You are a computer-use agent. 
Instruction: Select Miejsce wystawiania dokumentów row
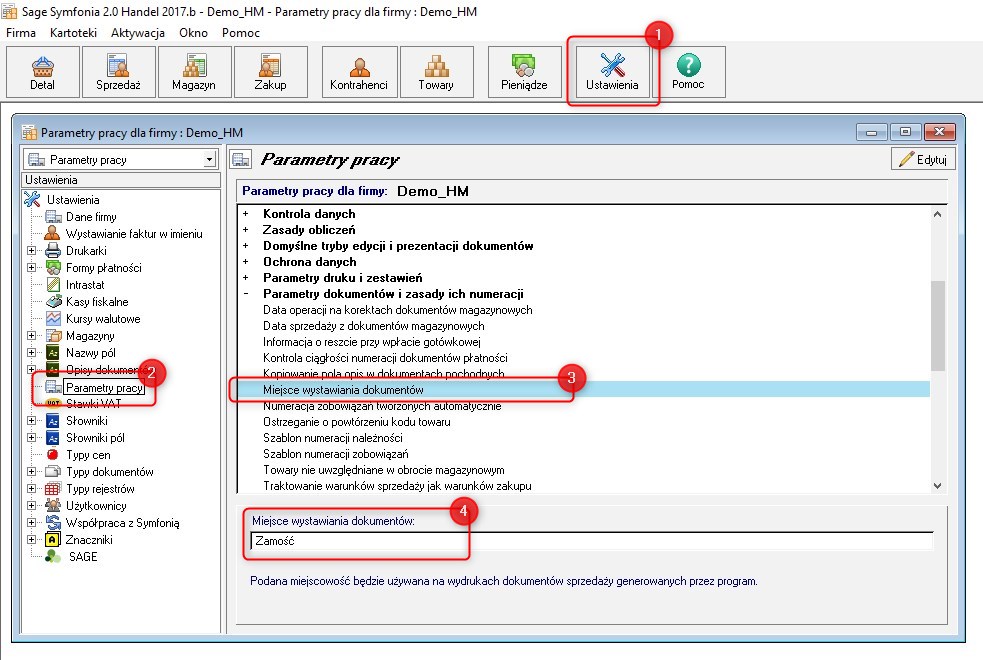[584, 390]
